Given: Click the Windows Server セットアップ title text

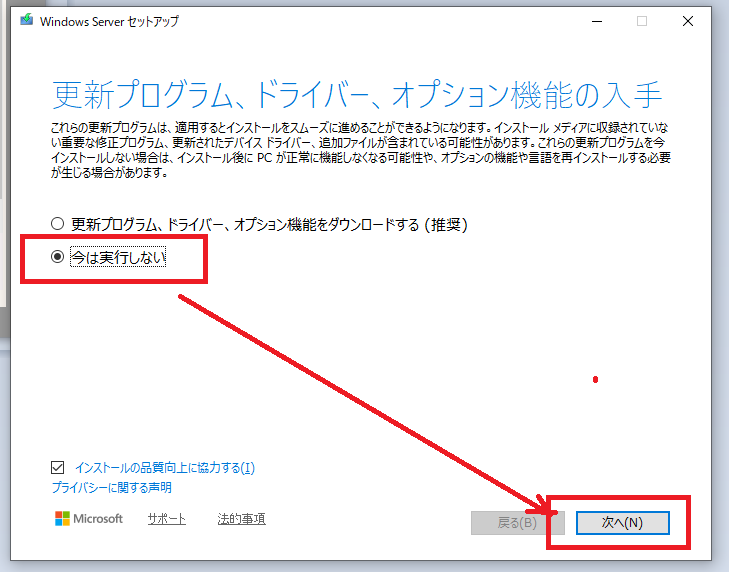Looking at the screenshot, I should (110, 21).
